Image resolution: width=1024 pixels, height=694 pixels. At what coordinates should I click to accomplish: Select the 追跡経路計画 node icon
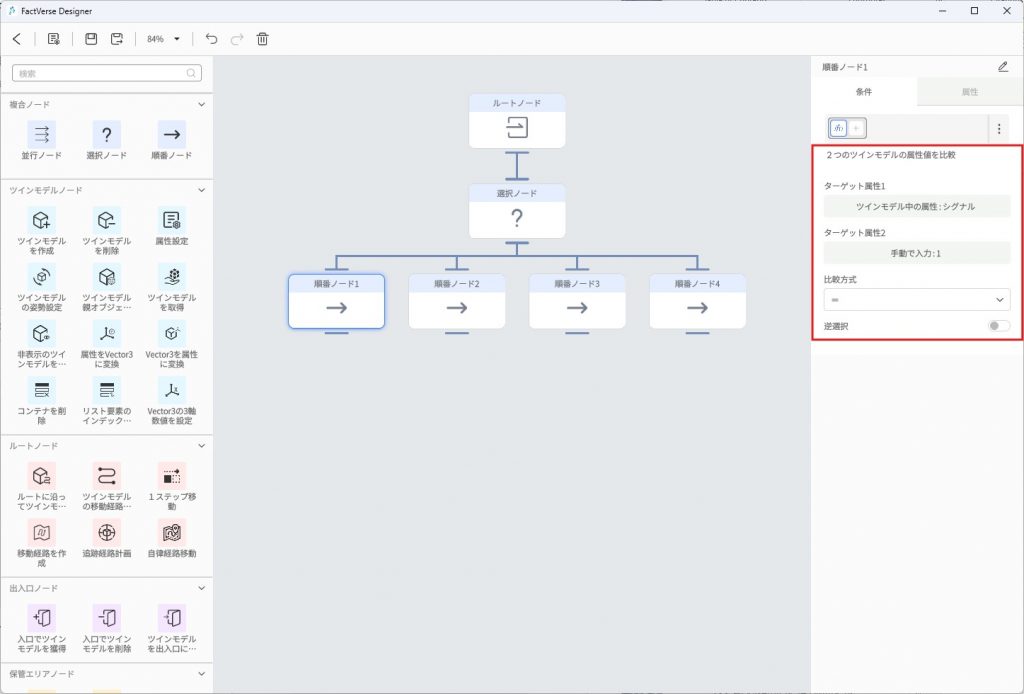106,532
